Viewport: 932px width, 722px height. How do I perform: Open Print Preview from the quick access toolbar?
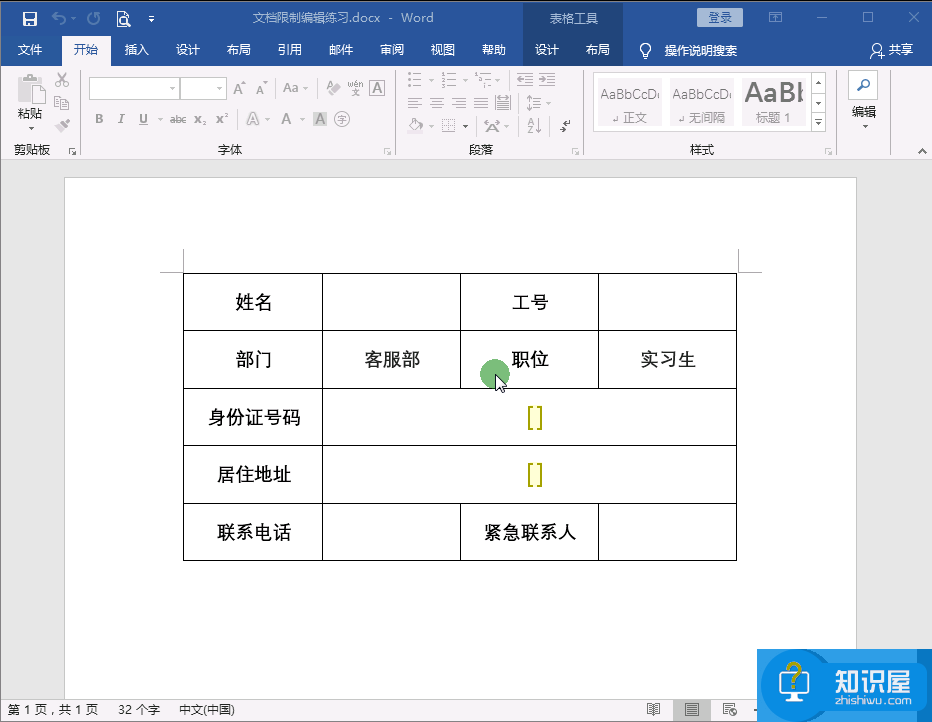pyautogui.click(x=123, y=19)
